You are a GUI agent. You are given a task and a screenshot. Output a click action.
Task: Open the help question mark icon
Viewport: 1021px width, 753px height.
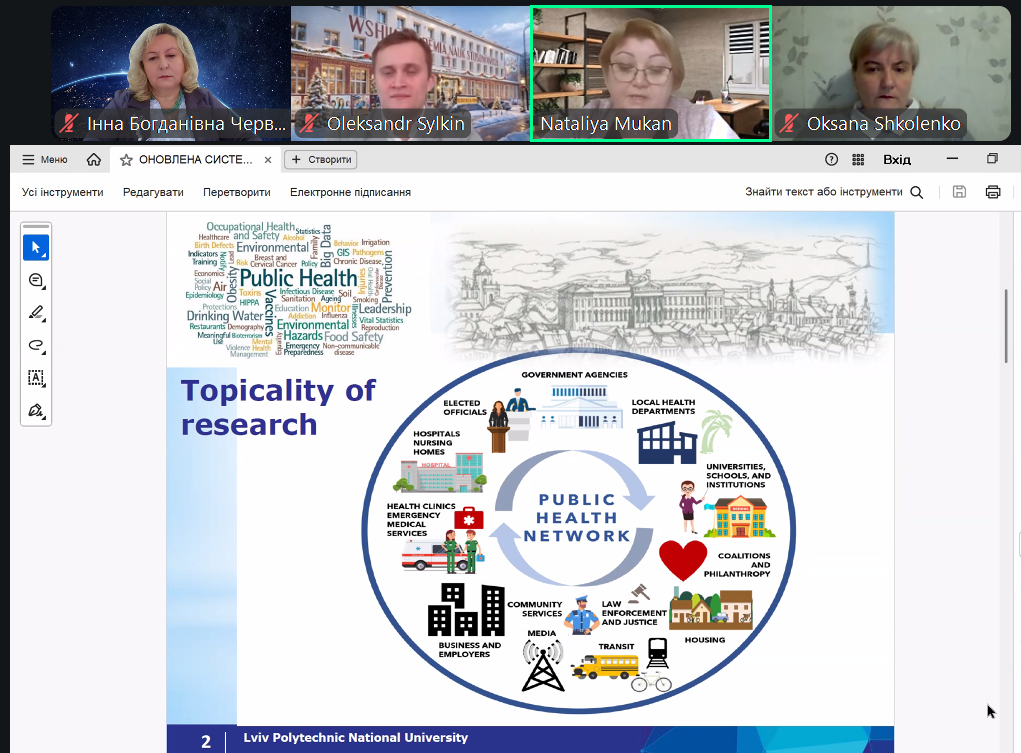pyautogui.click(x=831, y=160)
